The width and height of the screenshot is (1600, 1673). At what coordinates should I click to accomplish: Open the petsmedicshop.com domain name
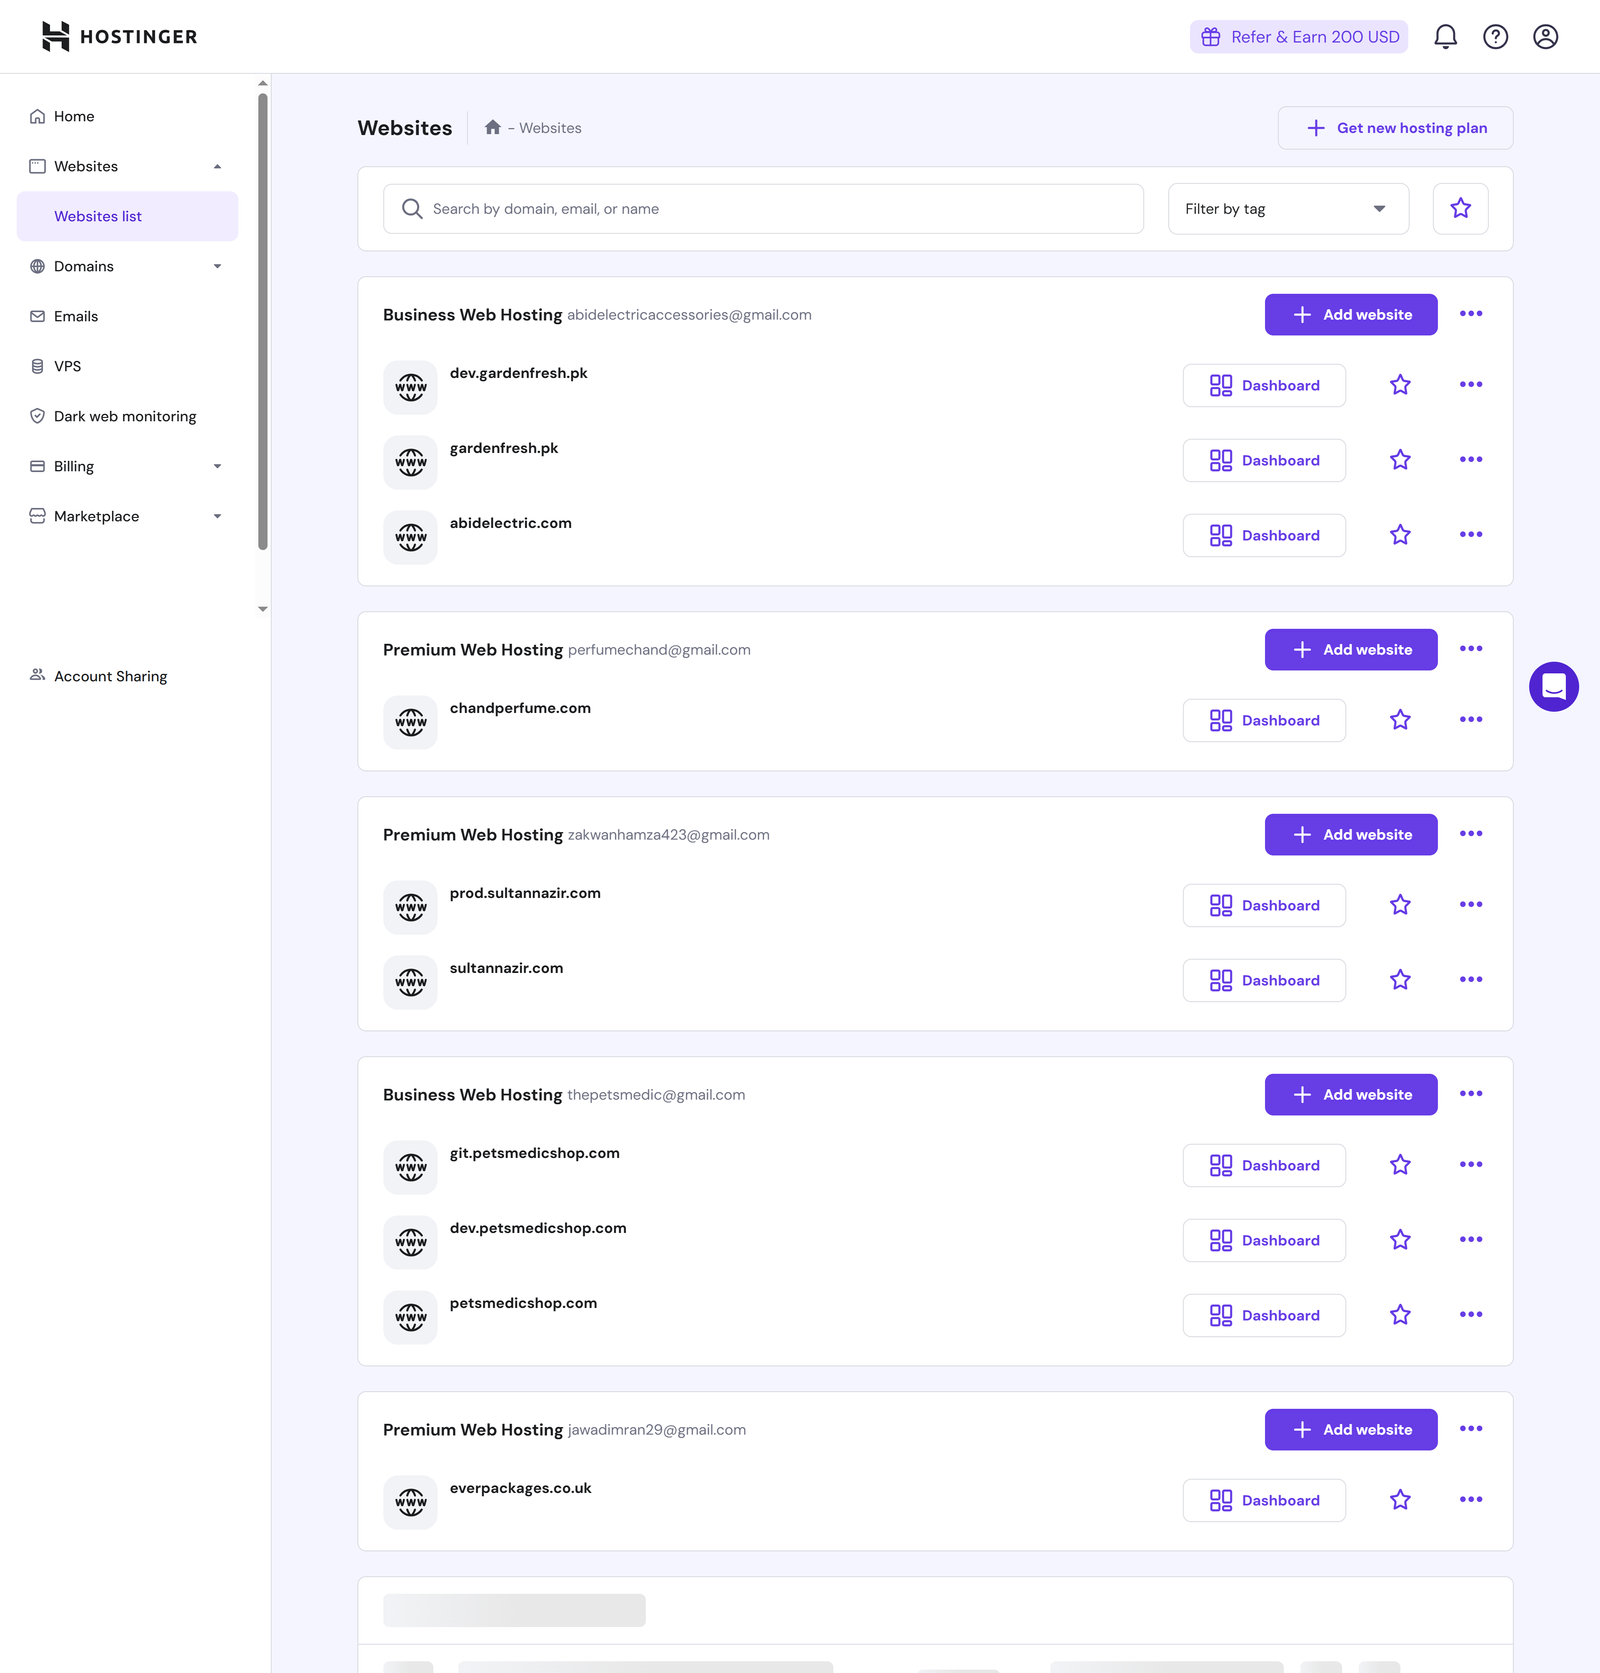pos(523,1303)
